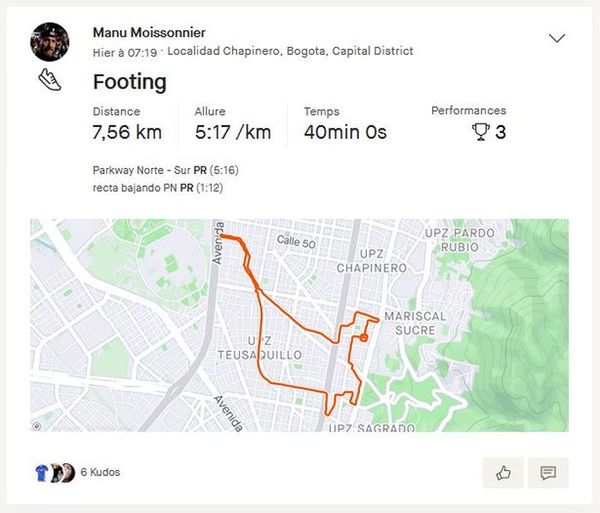This screenshot has width=600, height=513.
Task: Click the Performances trophy icon
Action: (x=479, y=132)
